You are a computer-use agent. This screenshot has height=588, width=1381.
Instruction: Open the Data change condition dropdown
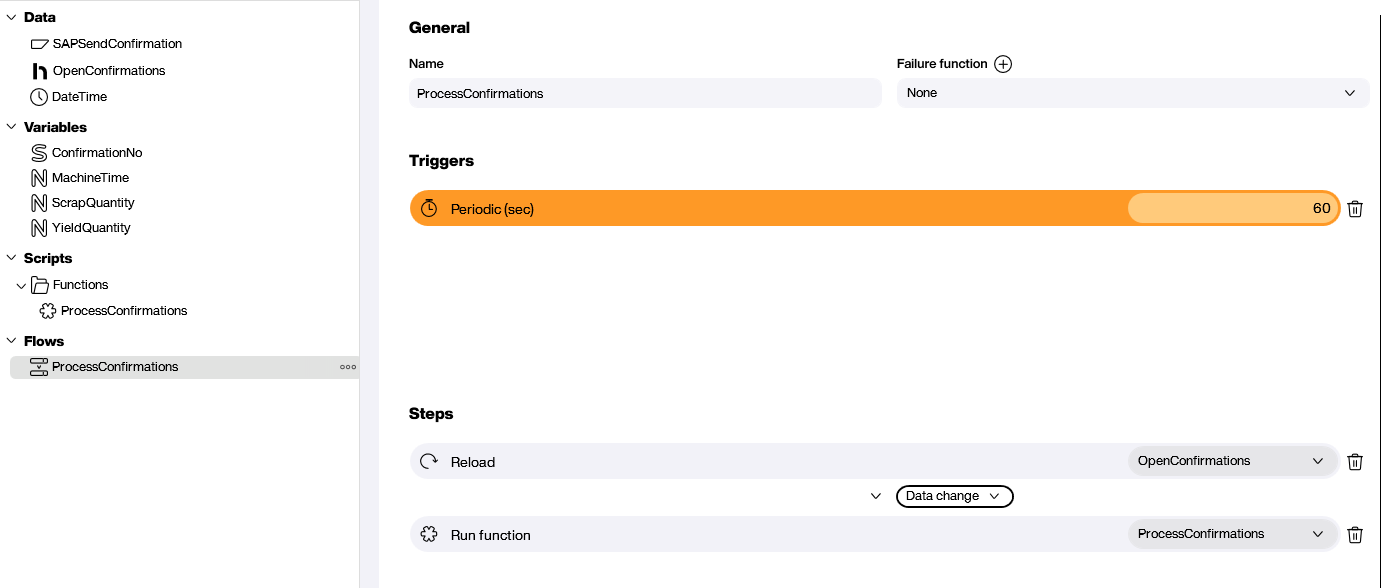tap(953, 496)
